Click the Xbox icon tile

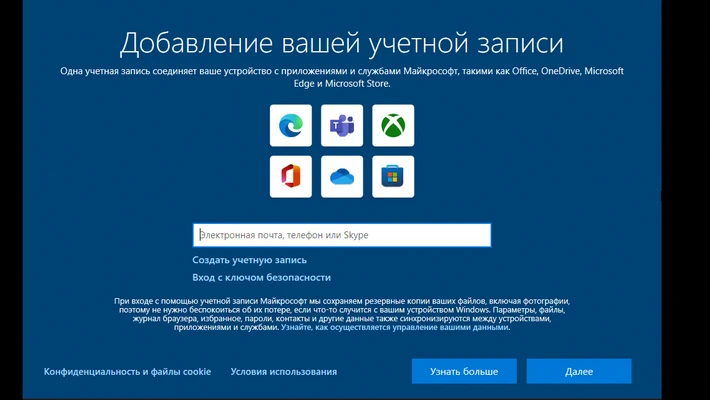click(393, 125)
